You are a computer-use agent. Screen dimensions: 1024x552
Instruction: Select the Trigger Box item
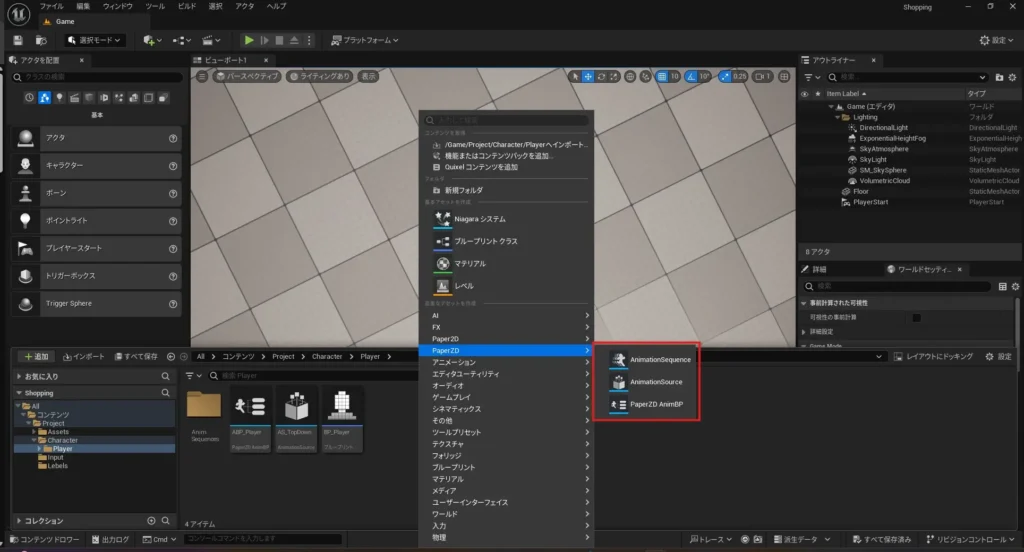pyautogui.click(x=97, y=276)
